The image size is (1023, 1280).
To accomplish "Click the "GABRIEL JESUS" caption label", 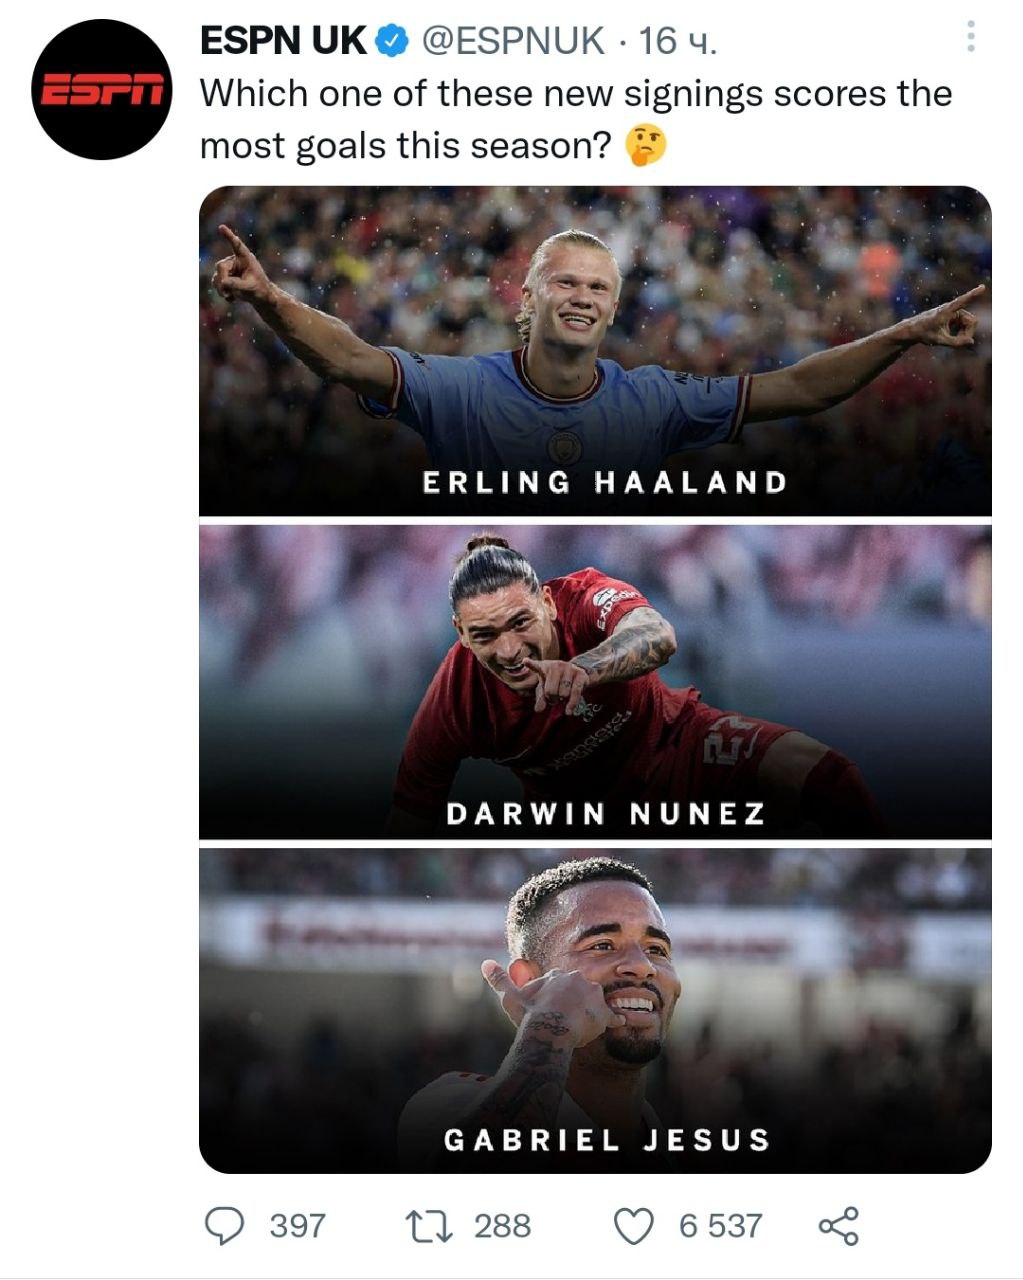I will point(607,1140).
